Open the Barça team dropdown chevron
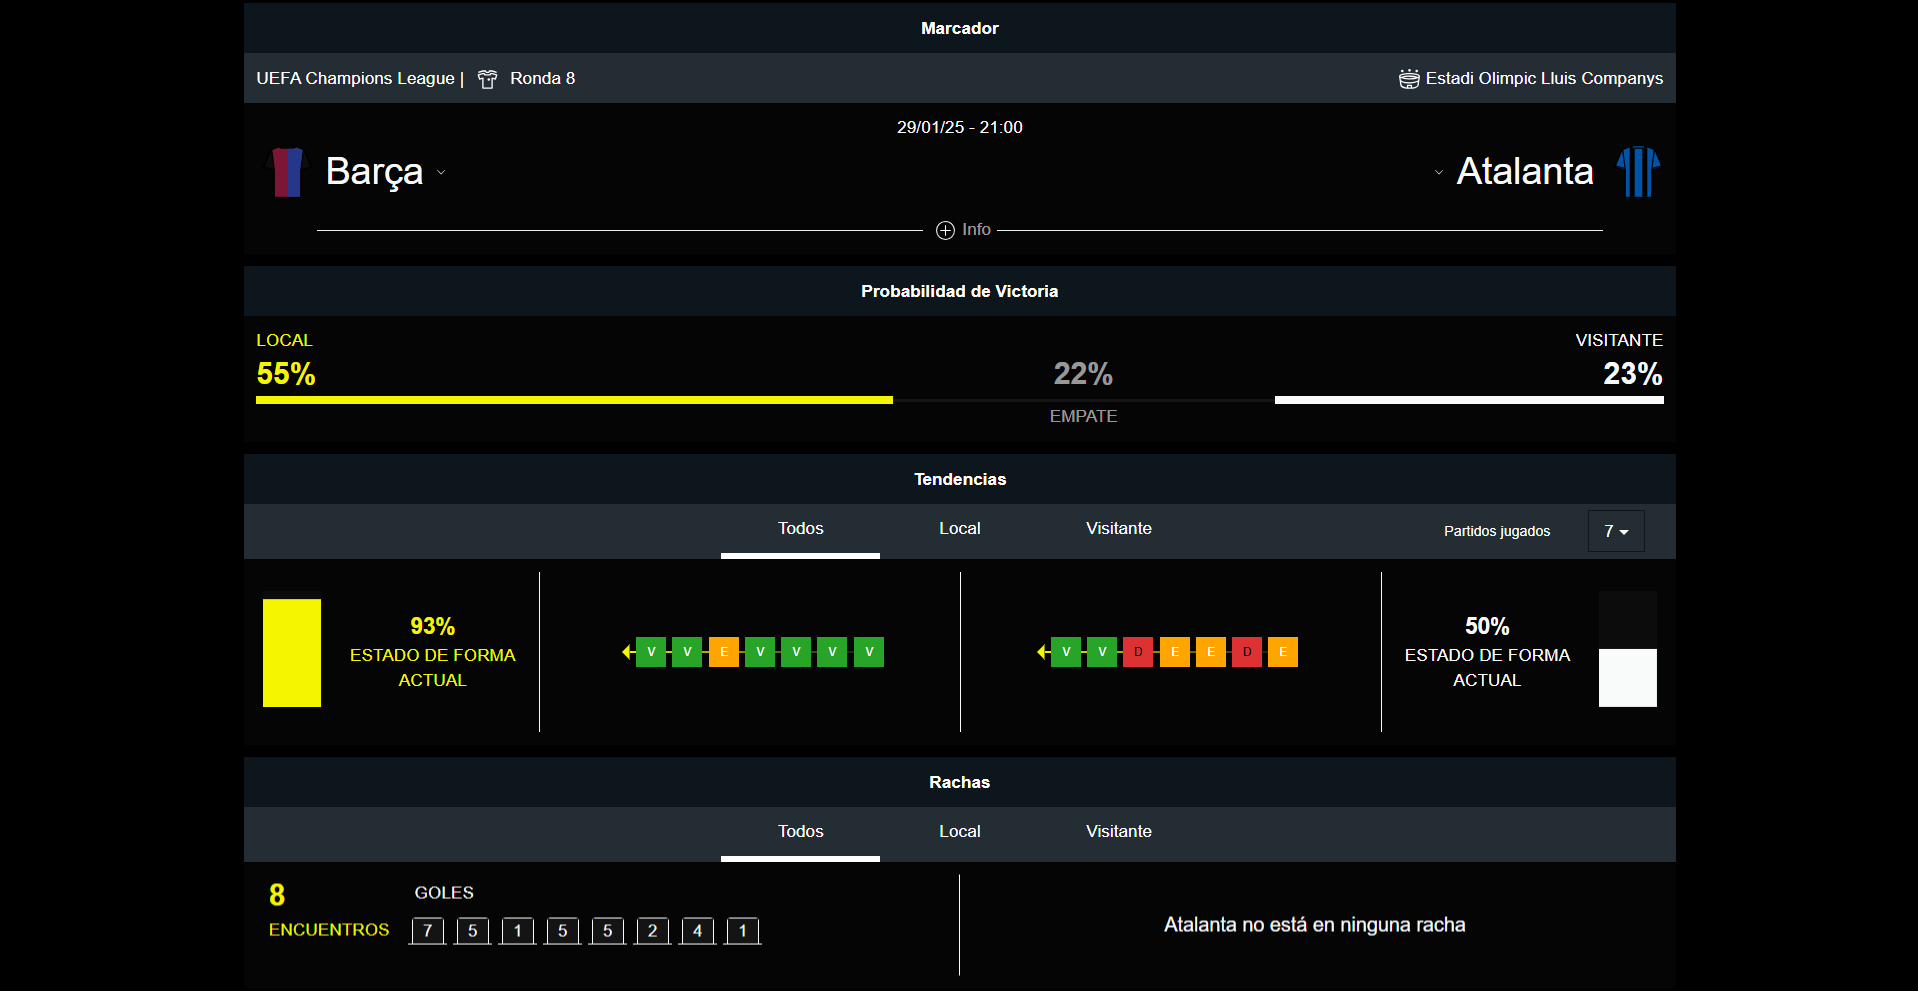Viewport: 1918px width, 991px height. point(441,172)
